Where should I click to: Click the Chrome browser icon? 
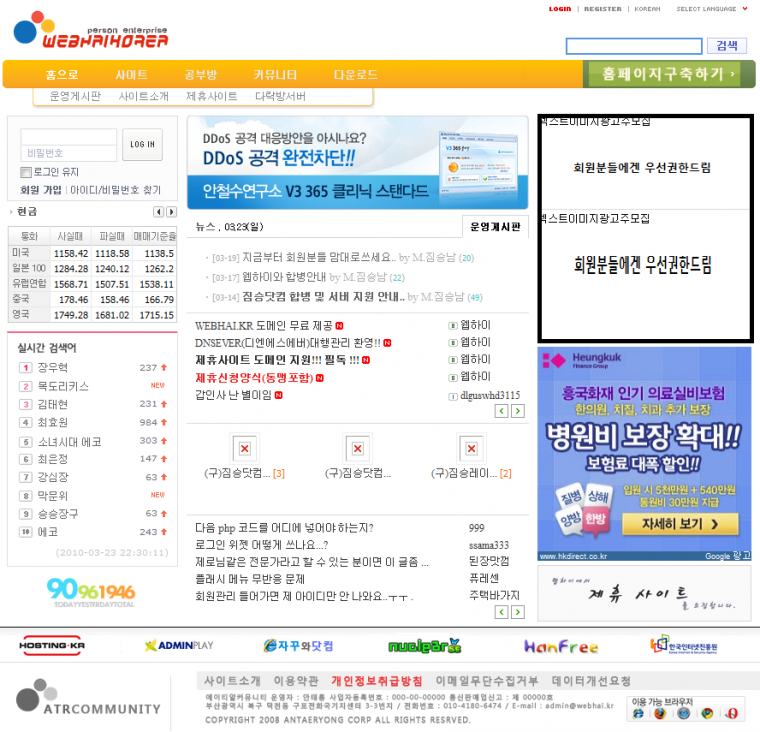[707, 713]
